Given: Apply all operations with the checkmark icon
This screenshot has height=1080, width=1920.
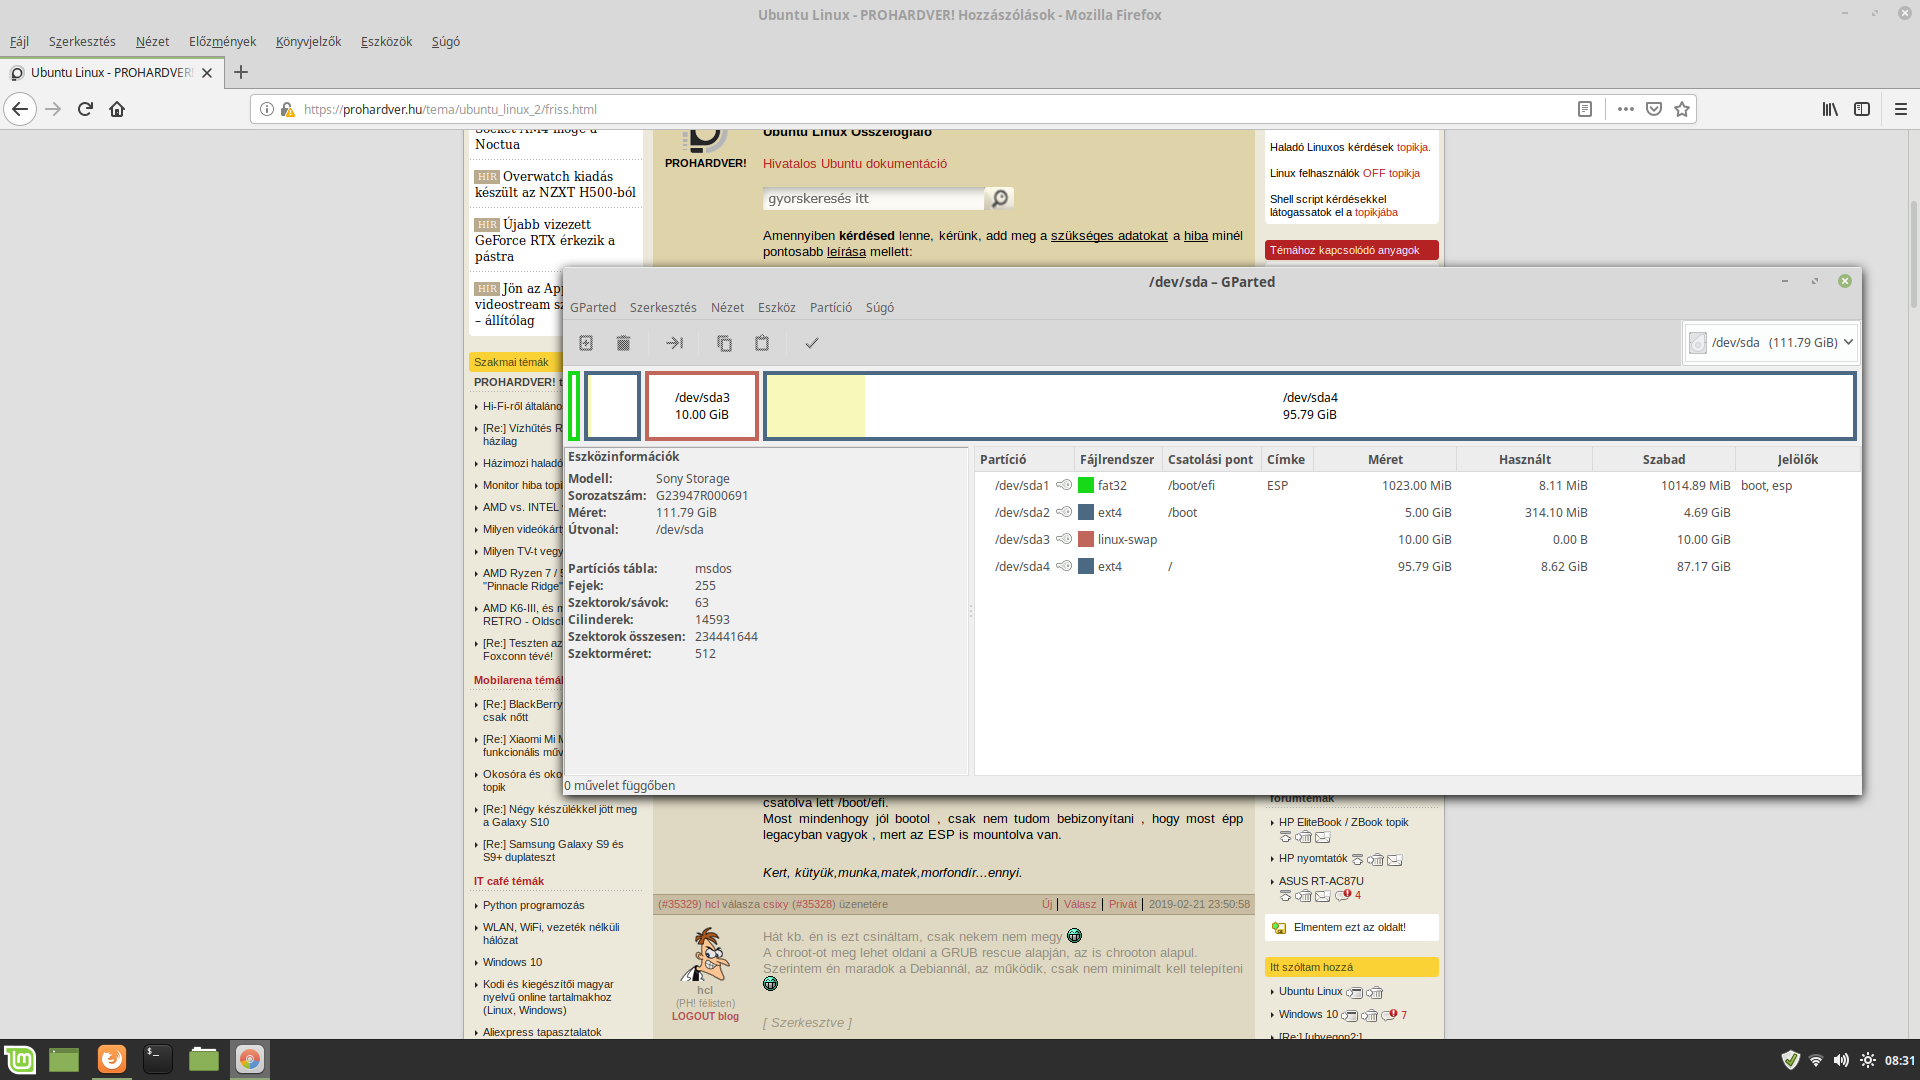Looking at the screenshot, I should tap(812, 343).
